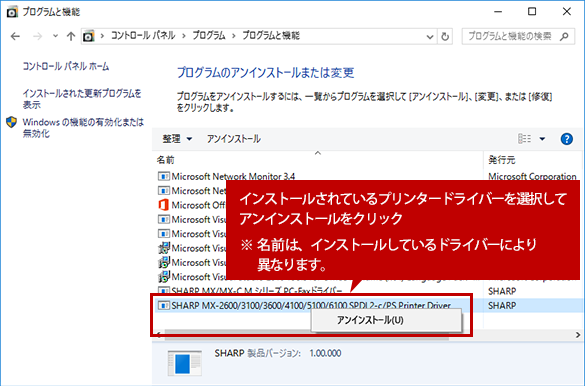Go up one level arrow
585x386 pixels.
[71, 36]
